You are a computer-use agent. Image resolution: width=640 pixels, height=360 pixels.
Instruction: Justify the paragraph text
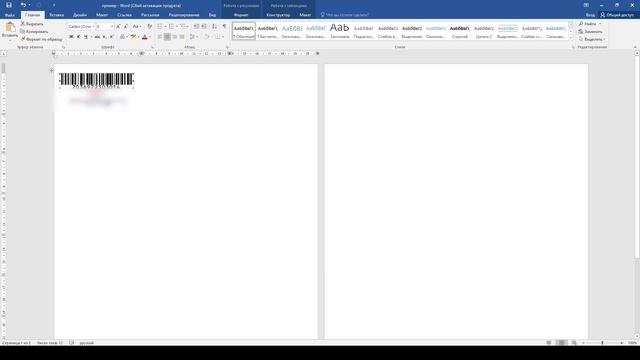[x=182, y=37]
